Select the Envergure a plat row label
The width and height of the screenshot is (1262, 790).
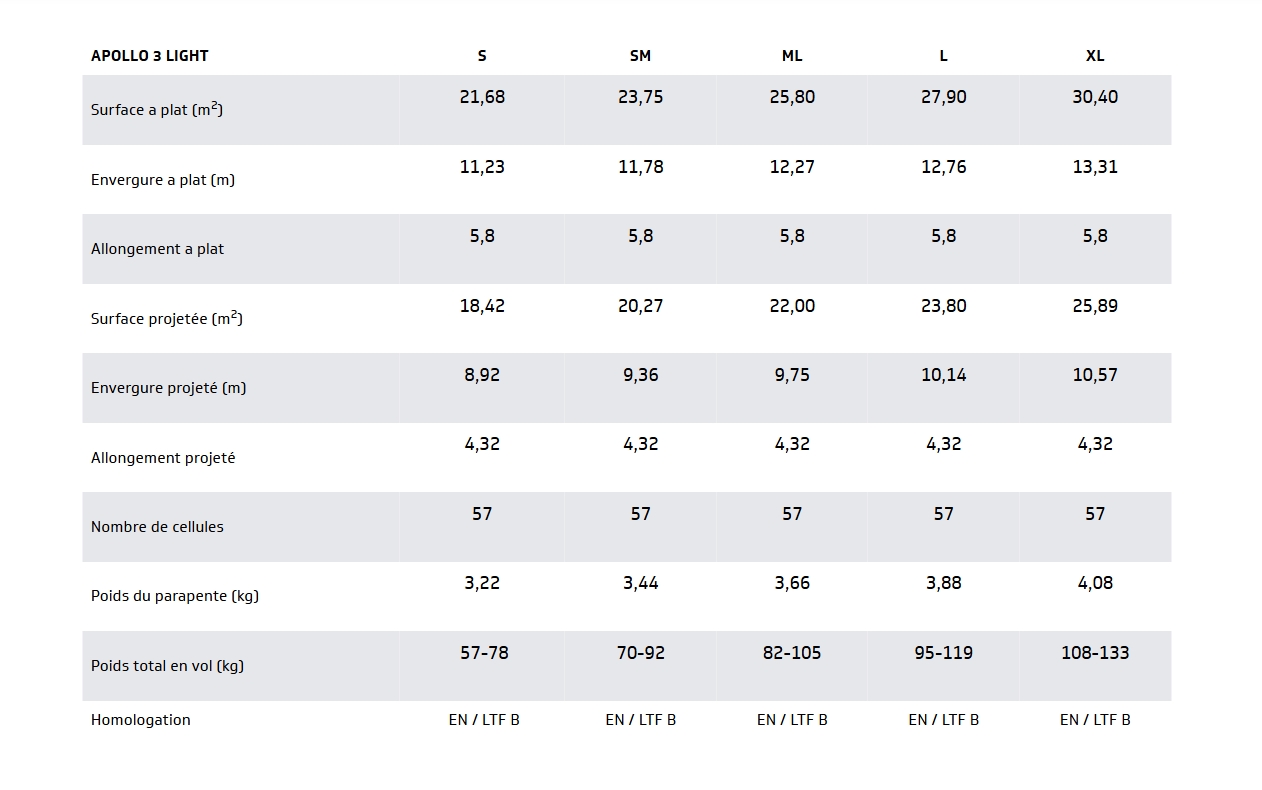point(163,180)
